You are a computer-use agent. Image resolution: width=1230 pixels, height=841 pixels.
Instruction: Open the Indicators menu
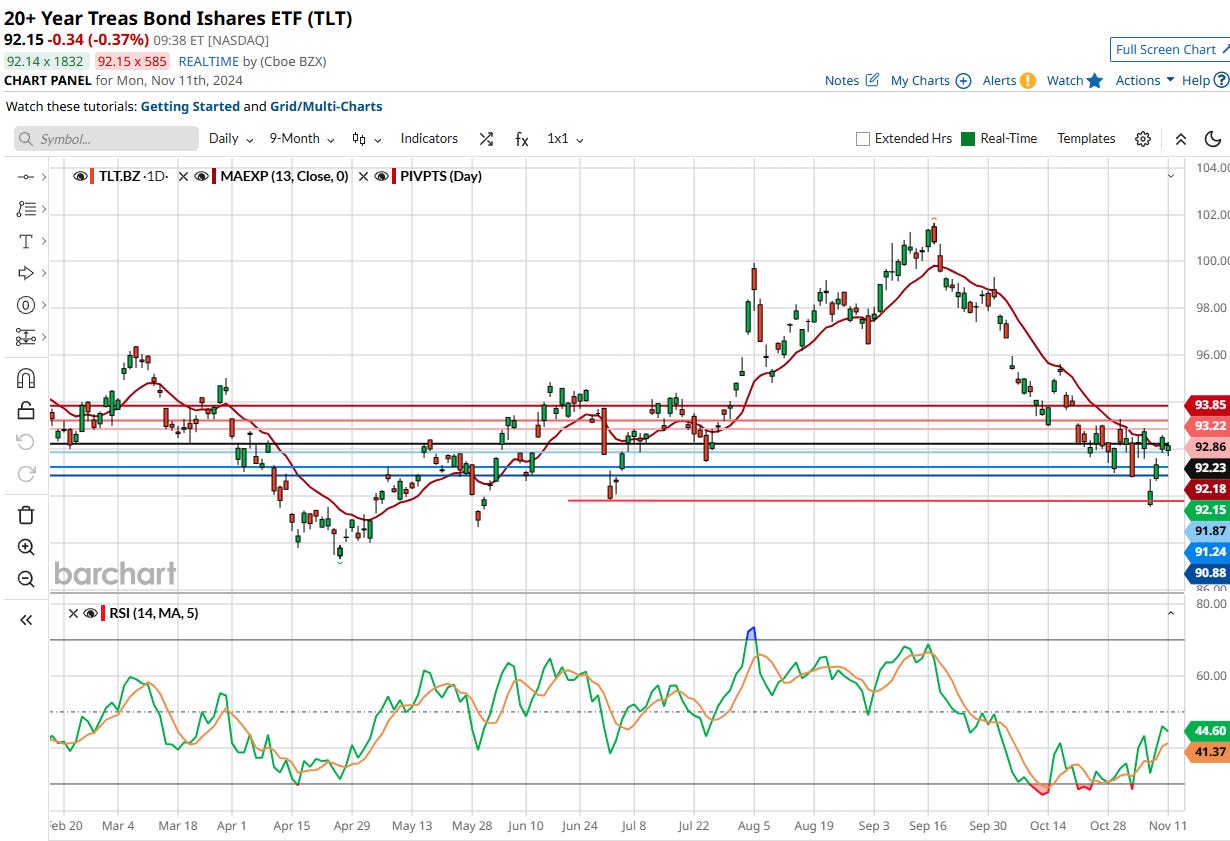(x=429, y=139)
